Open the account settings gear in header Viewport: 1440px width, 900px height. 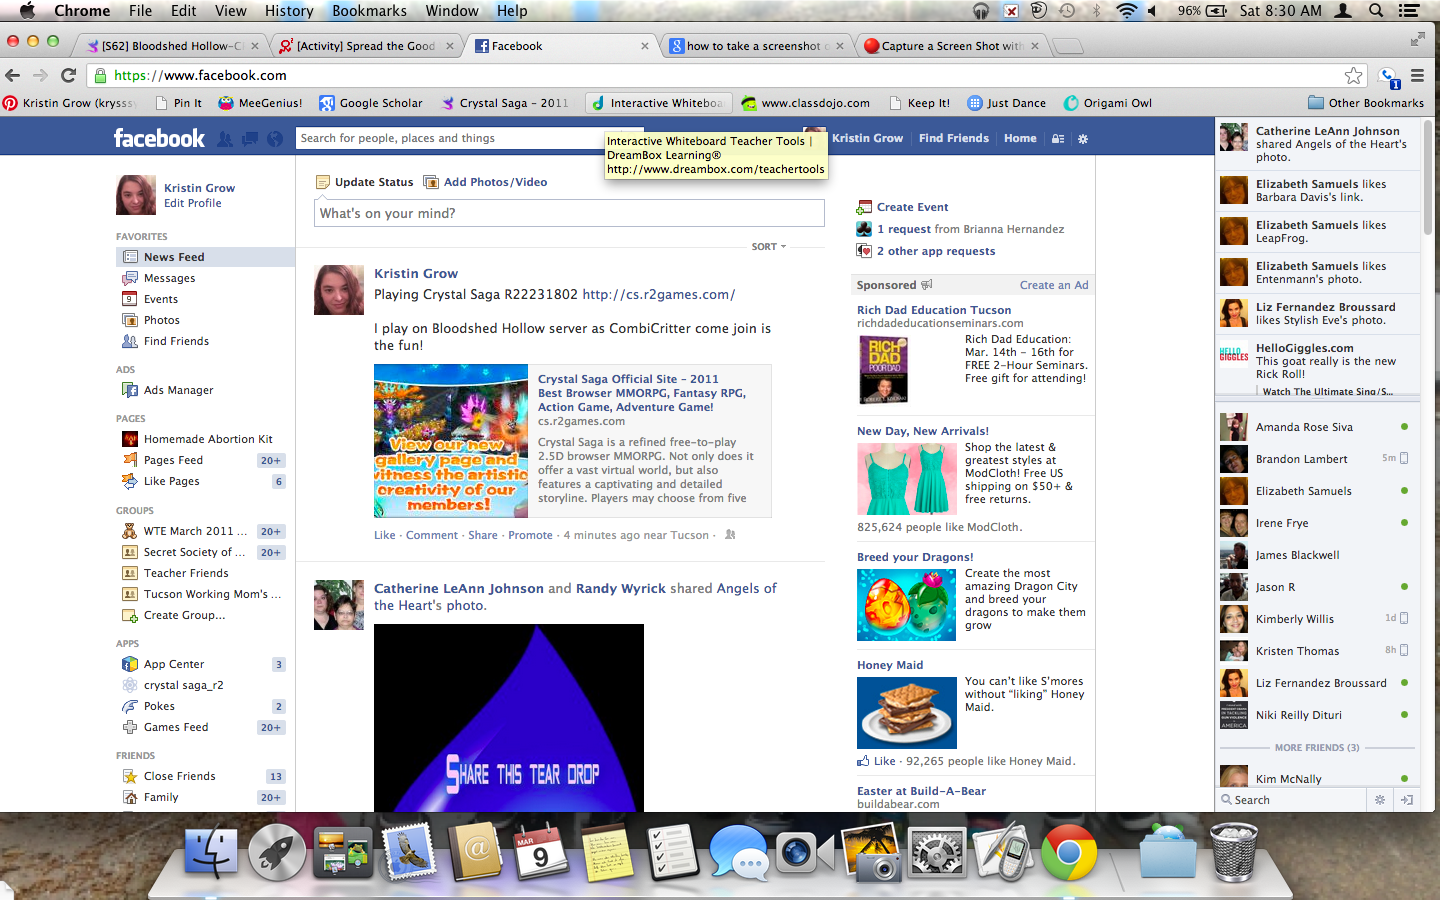pyautogui.click(x=1082, y=139)
